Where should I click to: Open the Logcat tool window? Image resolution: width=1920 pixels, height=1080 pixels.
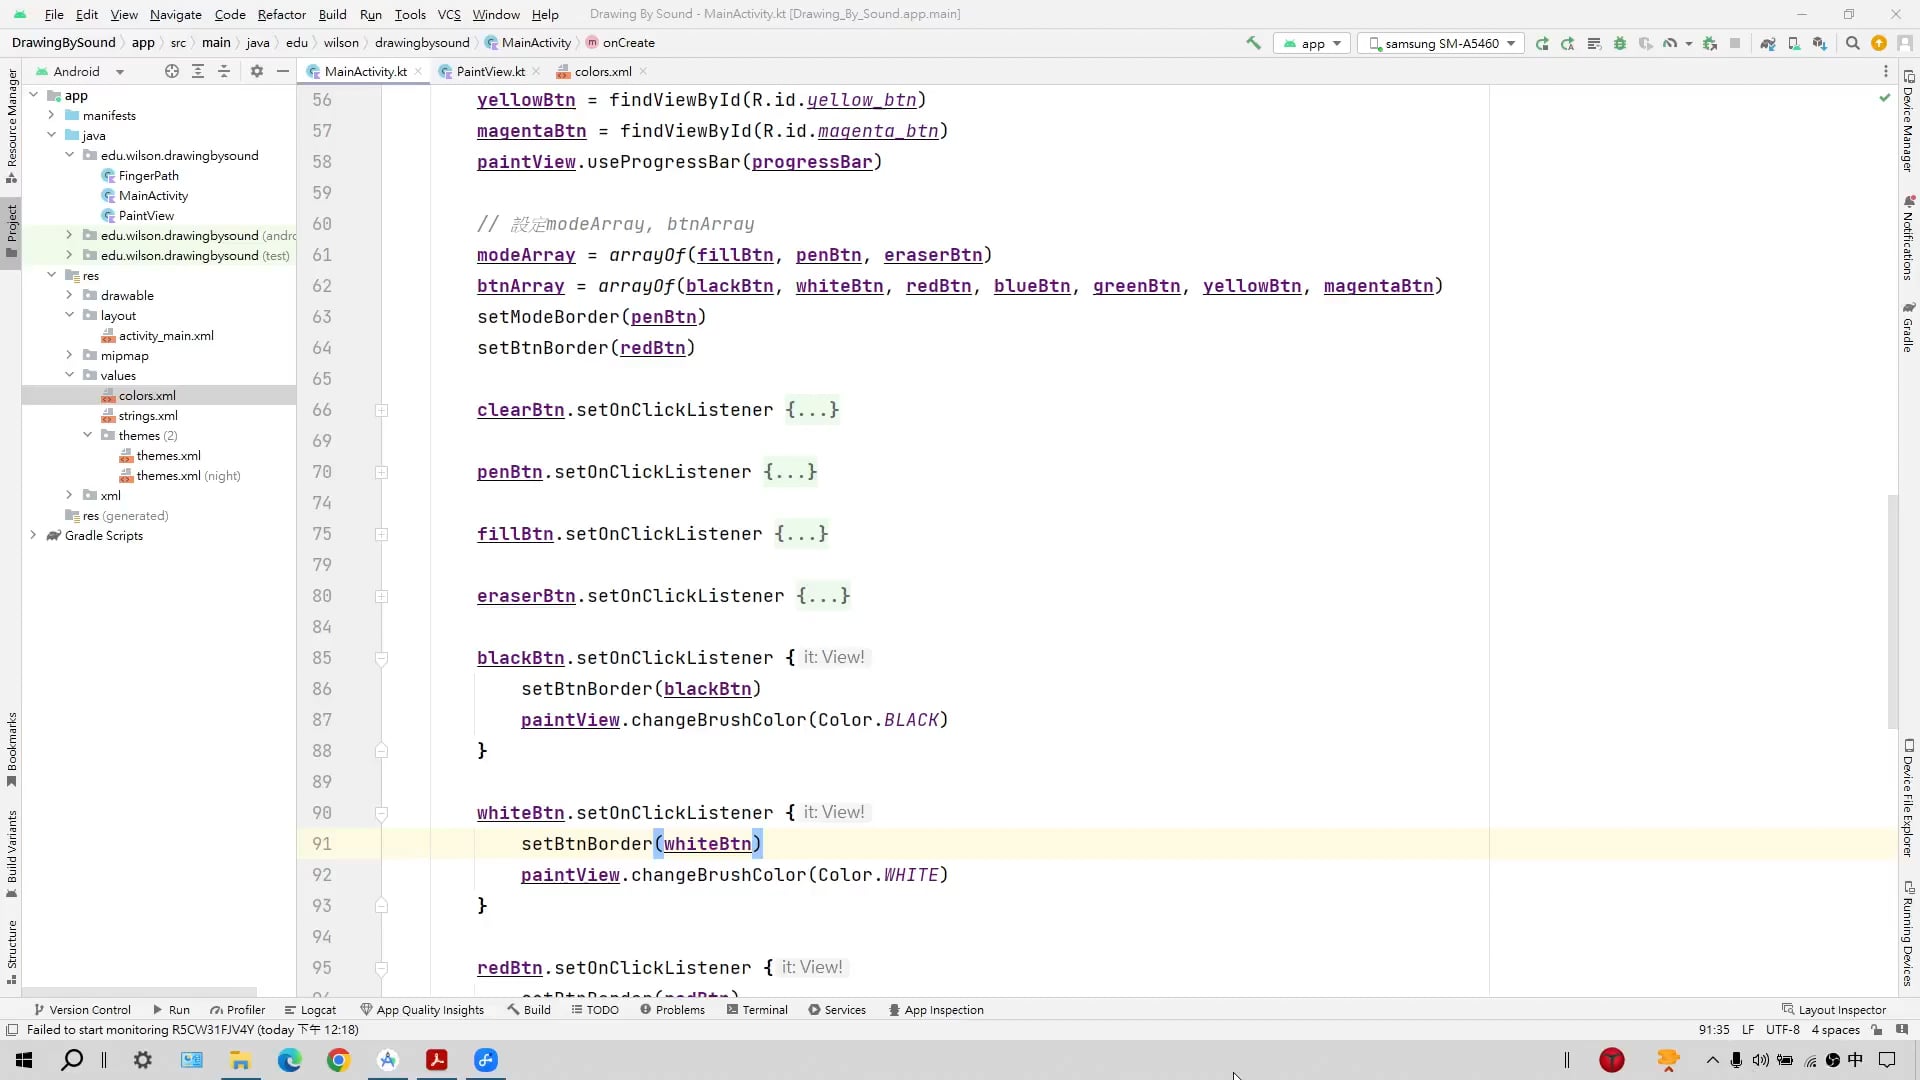tap(310, 1010)
